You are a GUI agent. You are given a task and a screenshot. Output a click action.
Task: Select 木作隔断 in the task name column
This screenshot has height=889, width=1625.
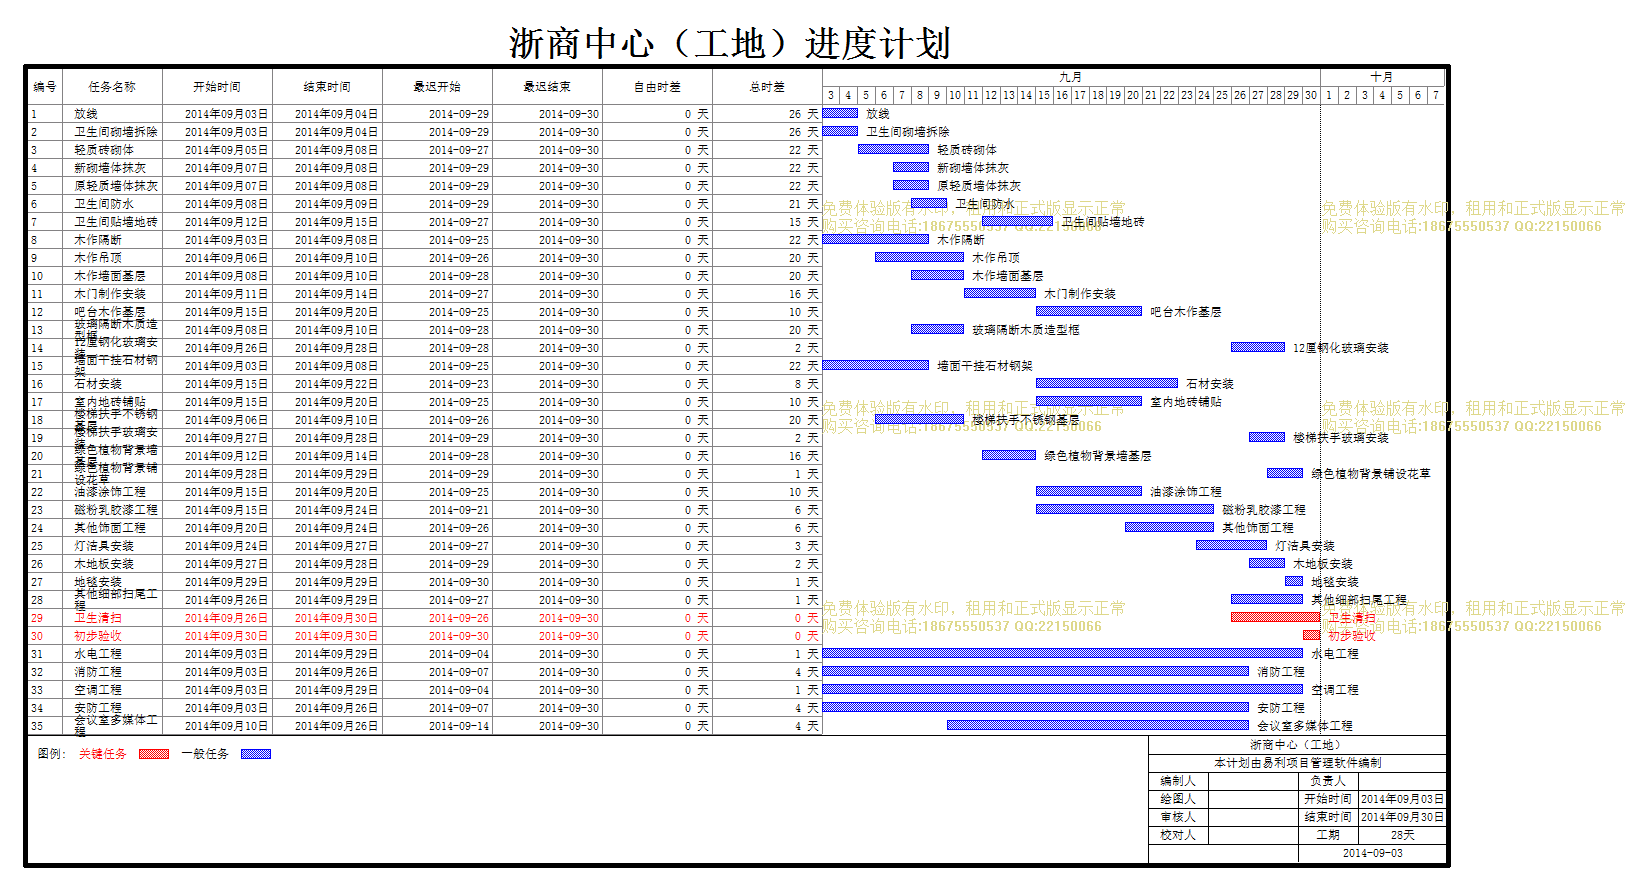(x=98, y=240)
